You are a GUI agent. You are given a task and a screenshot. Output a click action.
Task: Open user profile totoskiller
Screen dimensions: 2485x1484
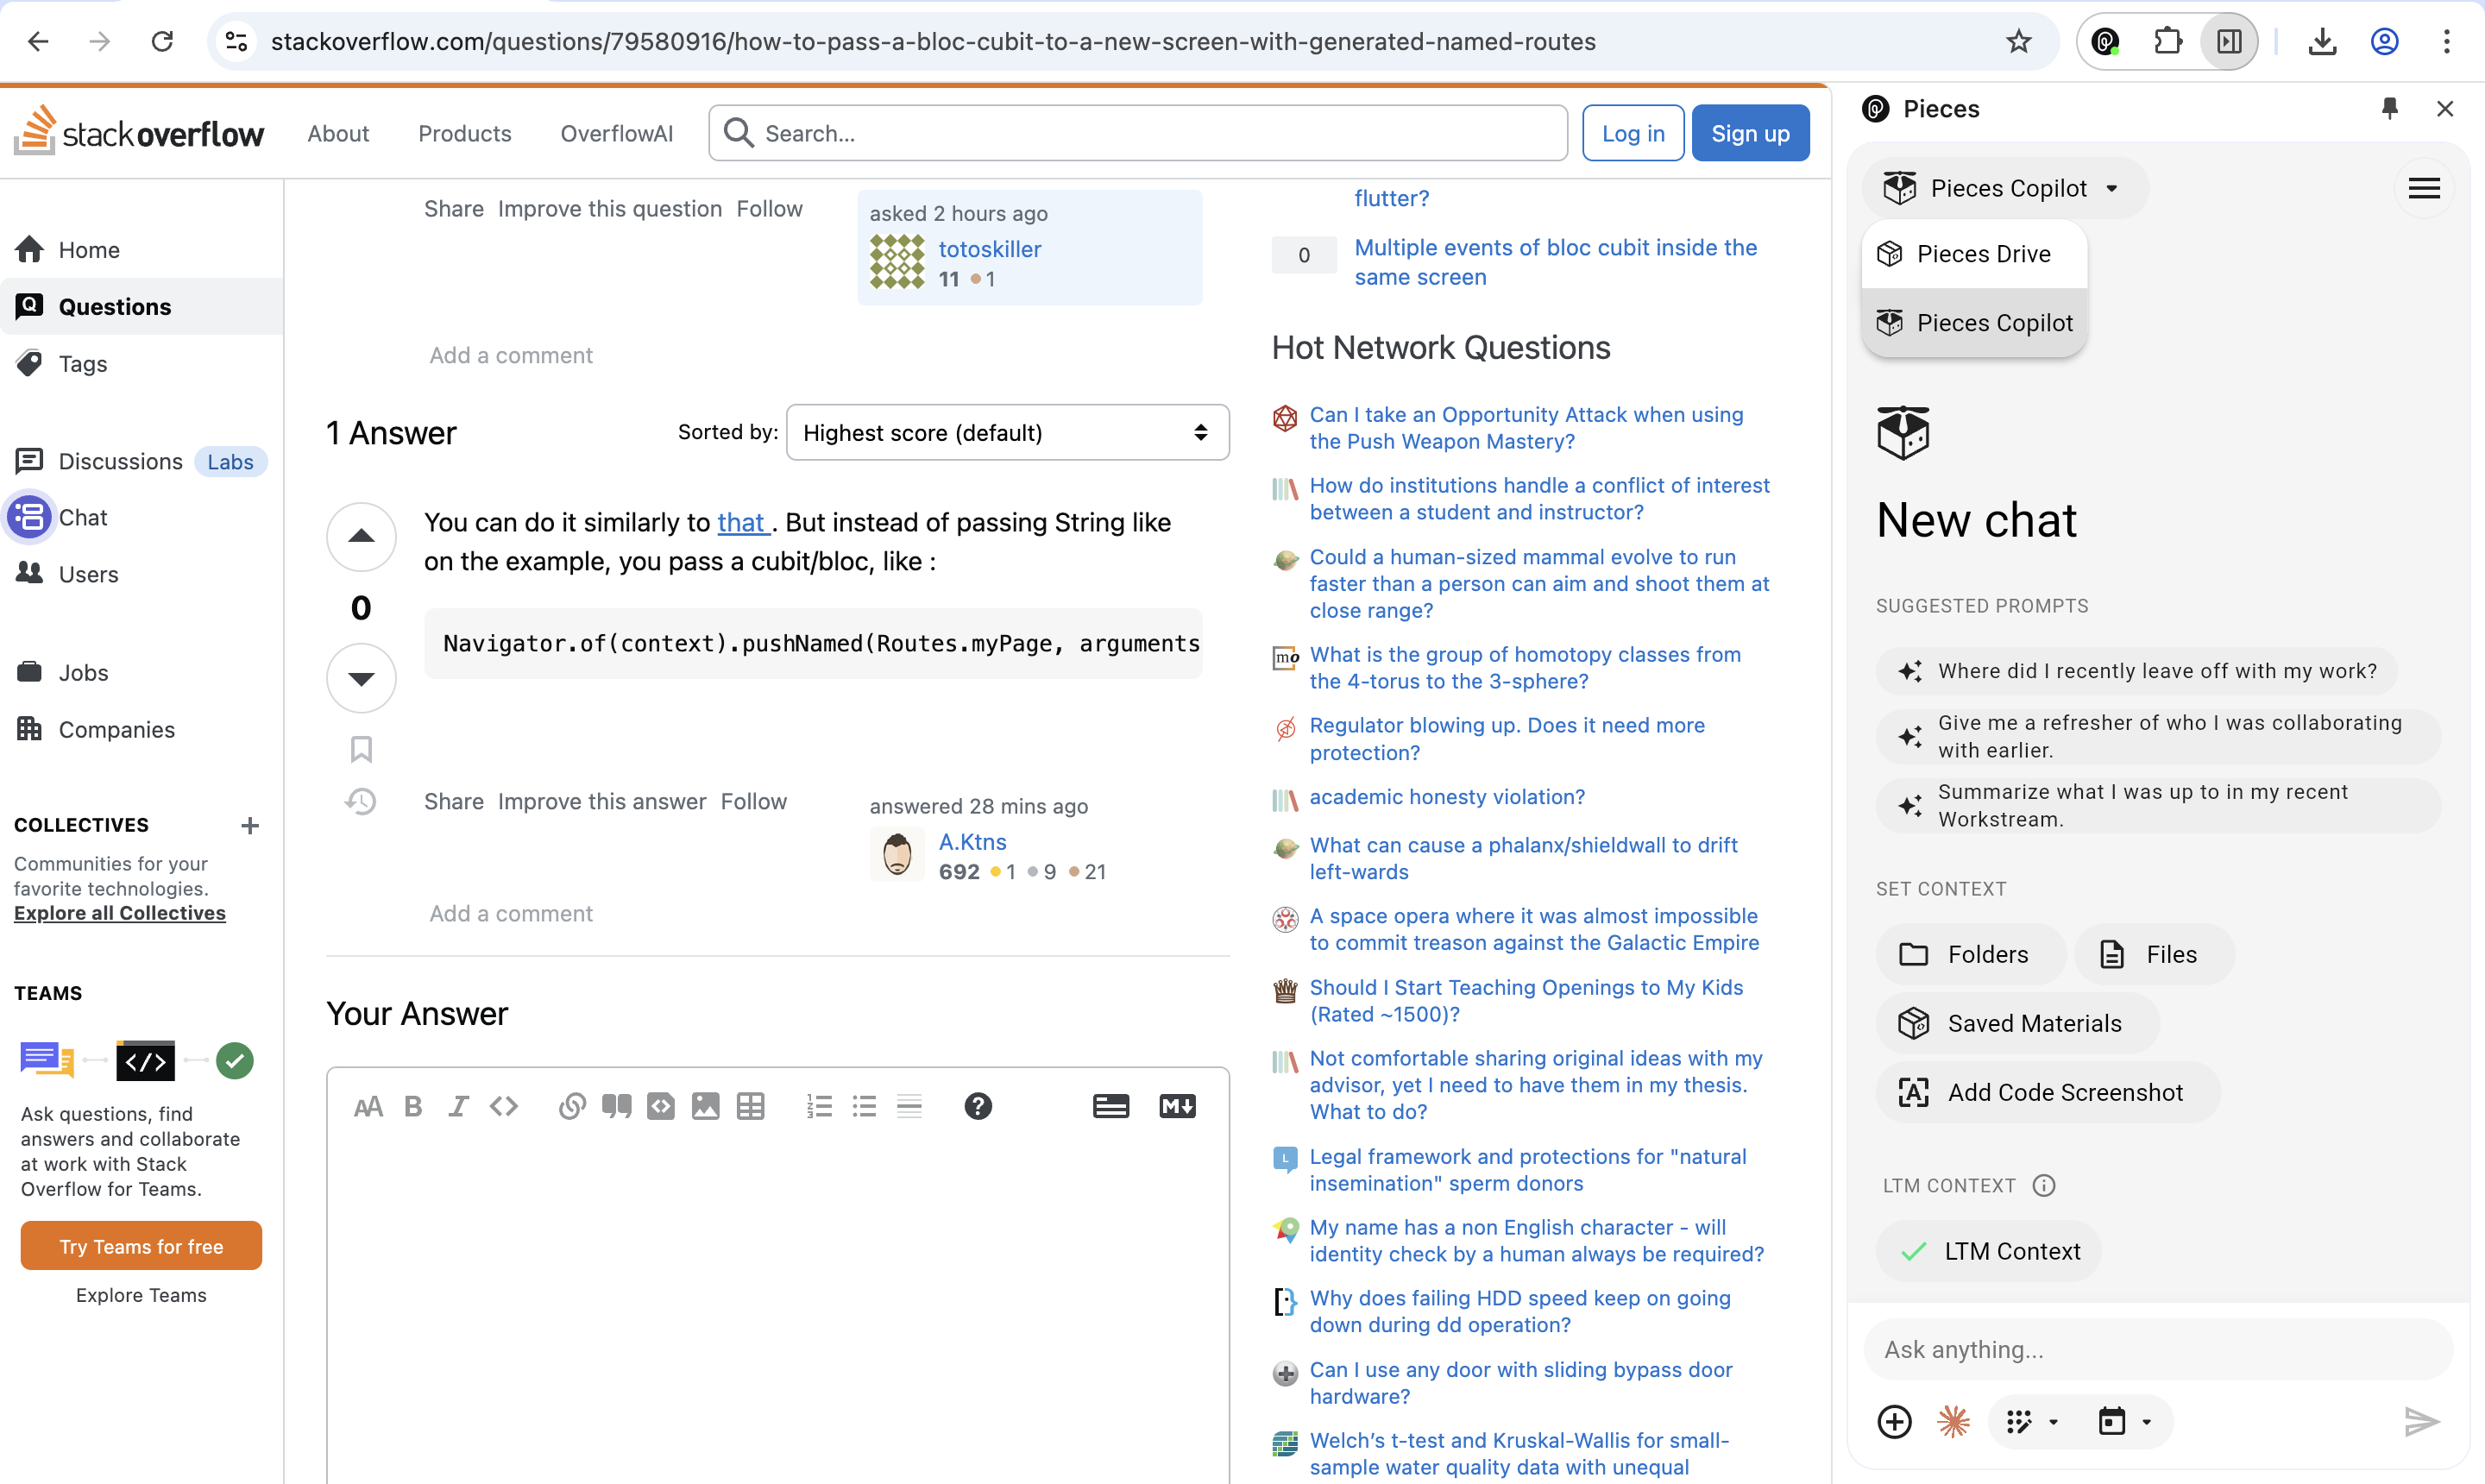click(x=990, y=249)
